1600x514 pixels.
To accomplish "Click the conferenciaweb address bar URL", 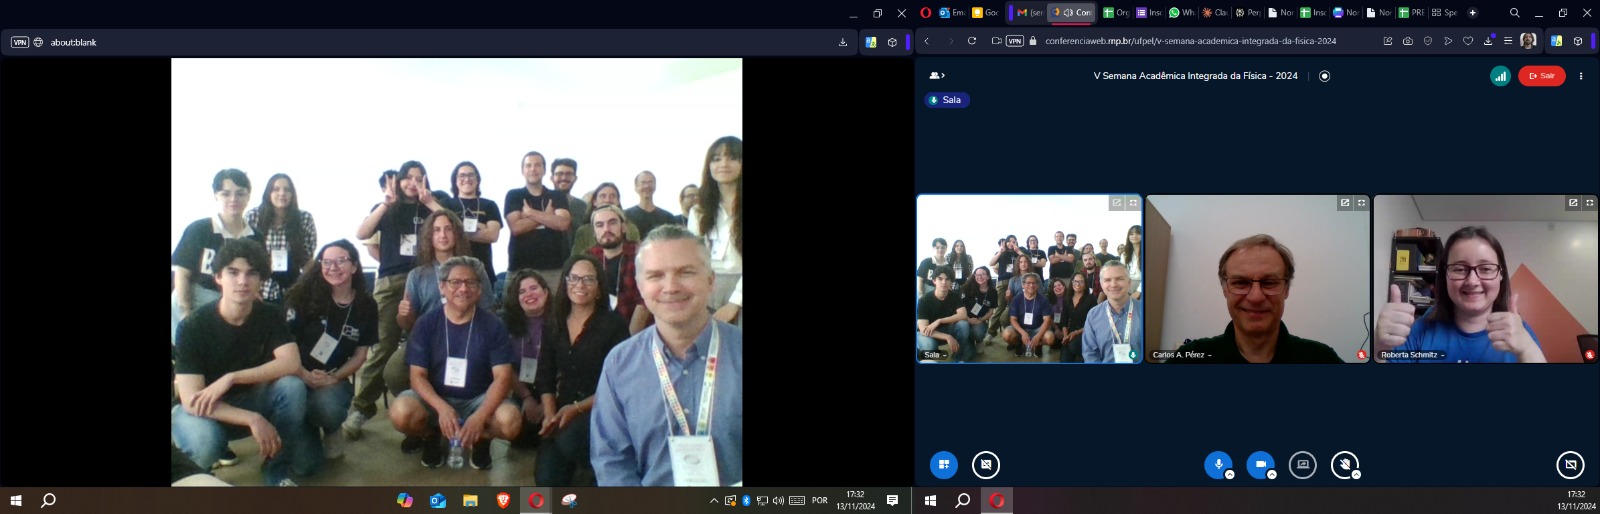I will click(1190, 41).
